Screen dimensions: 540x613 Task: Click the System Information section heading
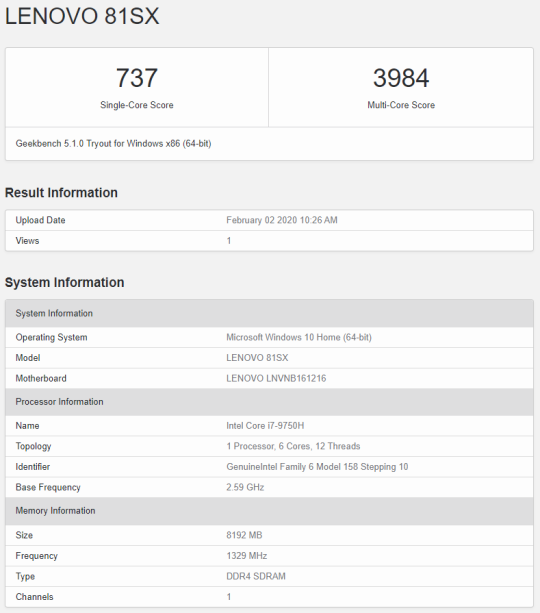click(65, 282)
